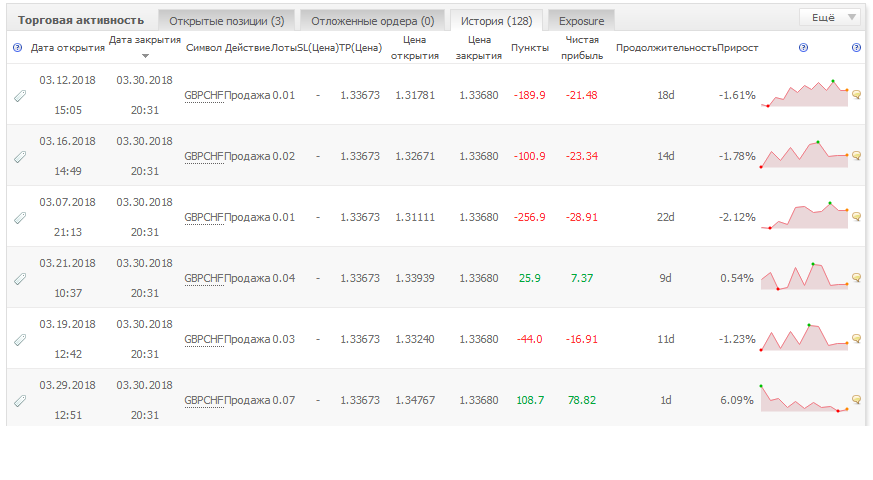
Task: Click paperclip icon in 03.12.2018 row
Action: point(20,96)
